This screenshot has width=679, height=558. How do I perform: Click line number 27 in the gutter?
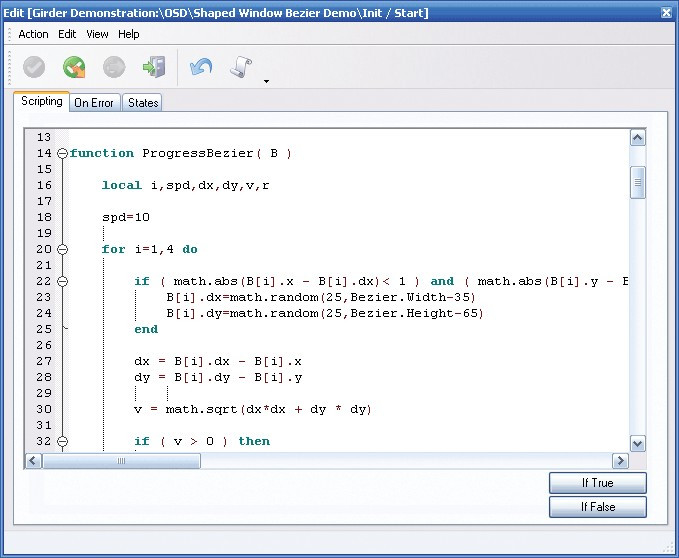[x=44, y=361]
